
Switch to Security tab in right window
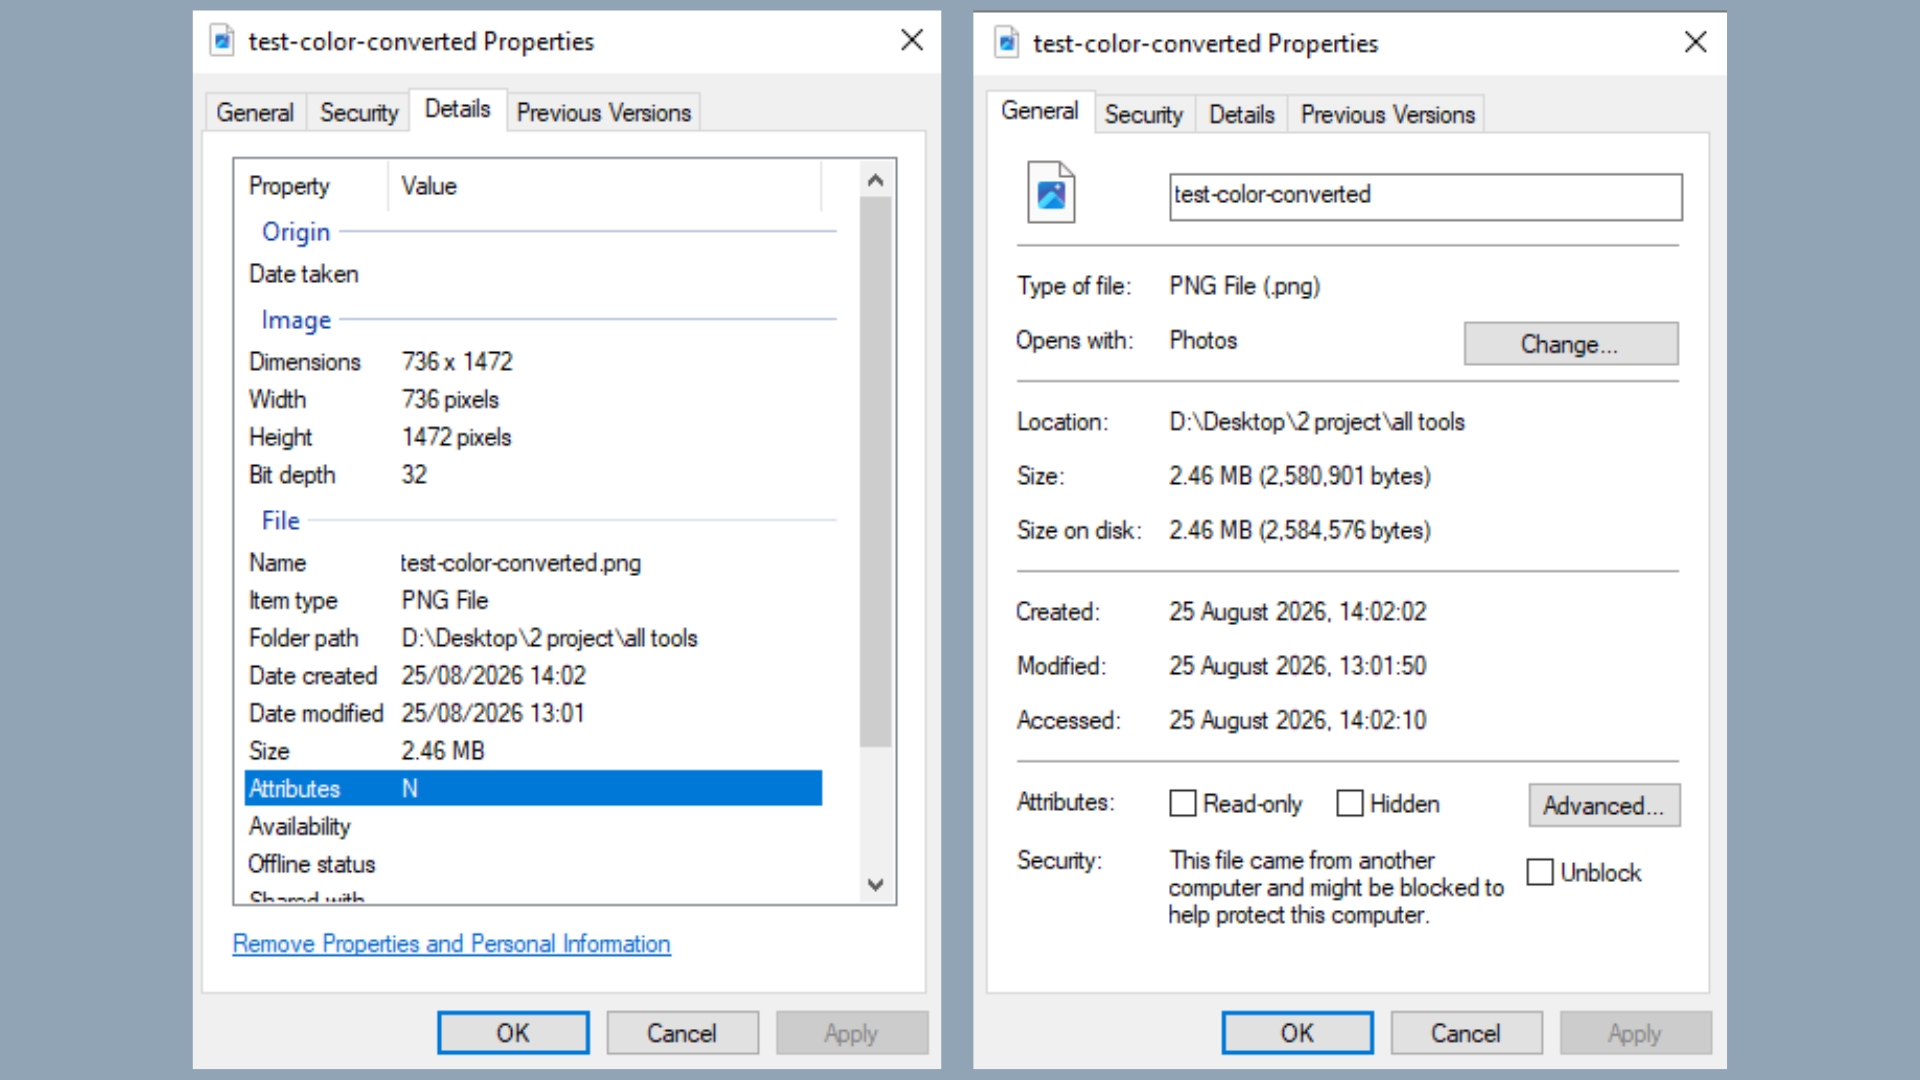1143,115
